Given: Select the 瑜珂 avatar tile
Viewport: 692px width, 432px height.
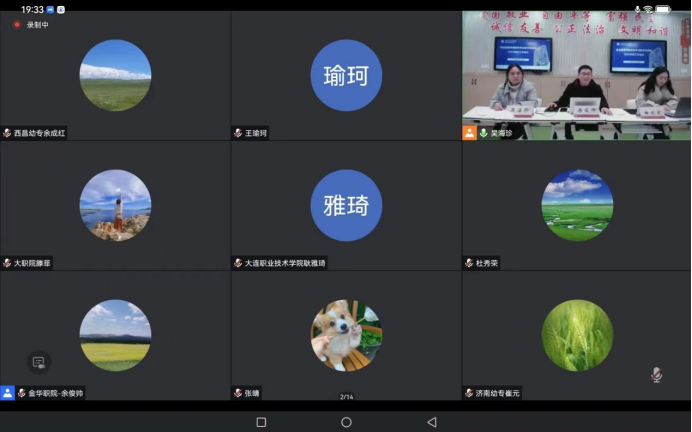Looking at the screenshot, I should [x=346, y=75].
